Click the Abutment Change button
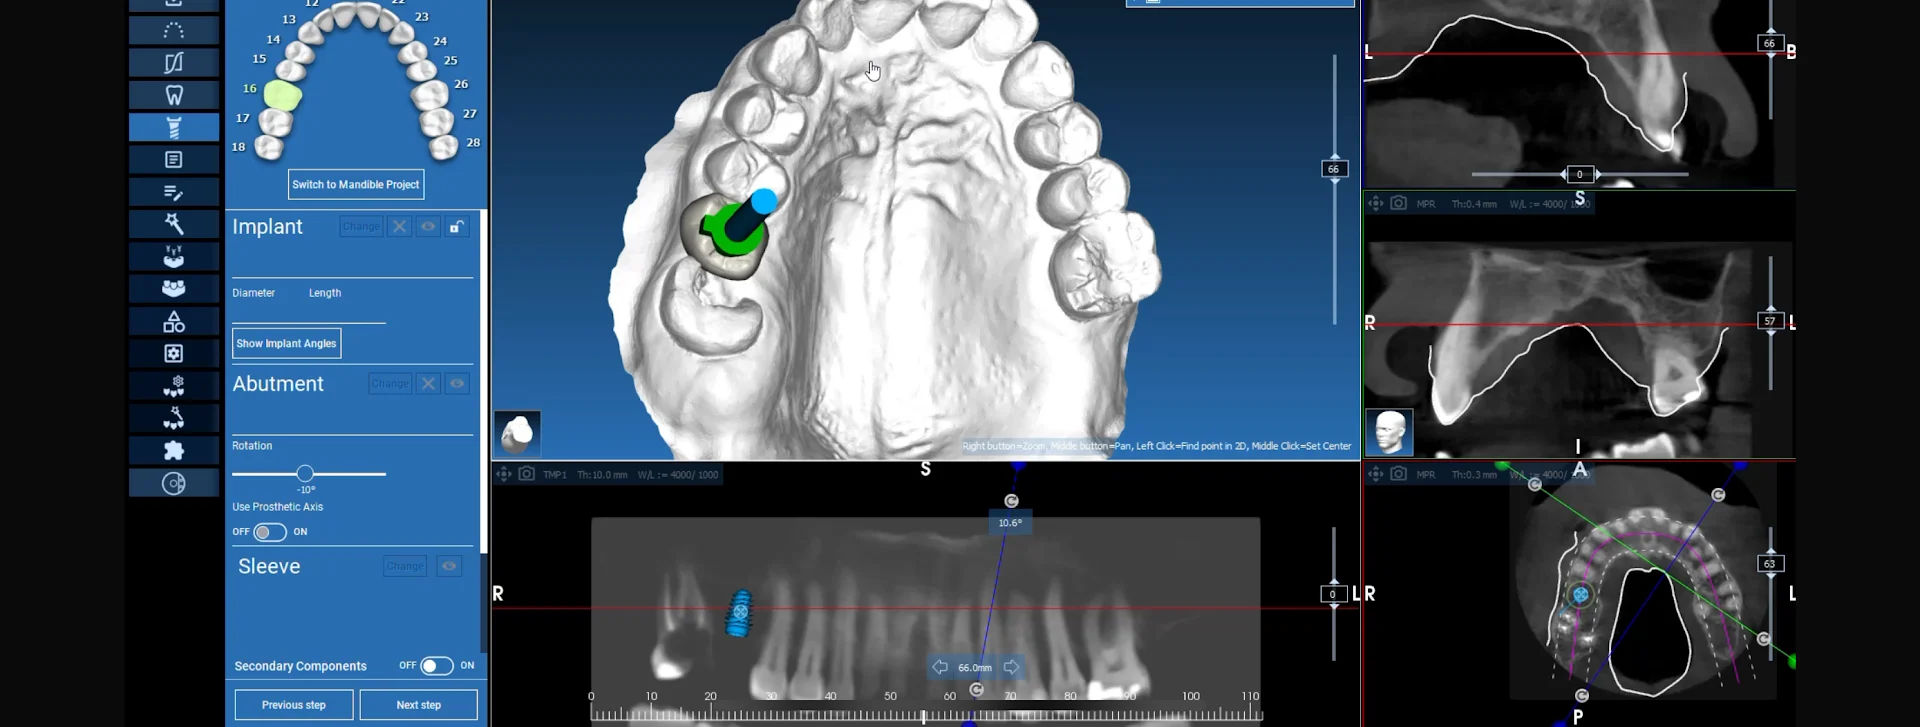1920x727 pixels. (390, 384)
